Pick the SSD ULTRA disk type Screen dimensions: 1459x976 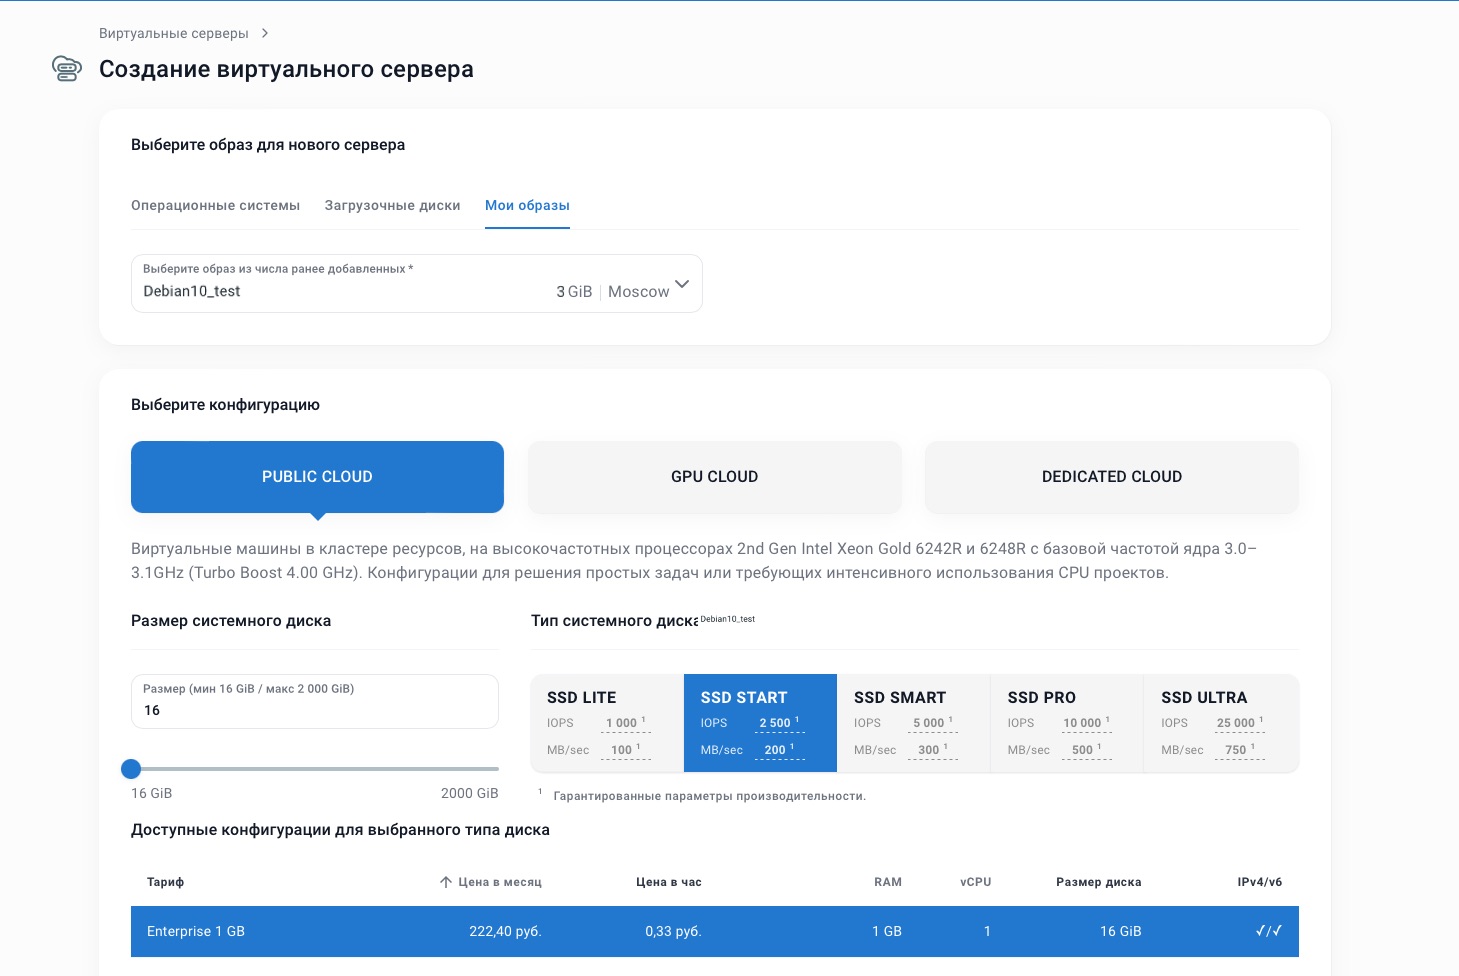[x=1220, y=723]
